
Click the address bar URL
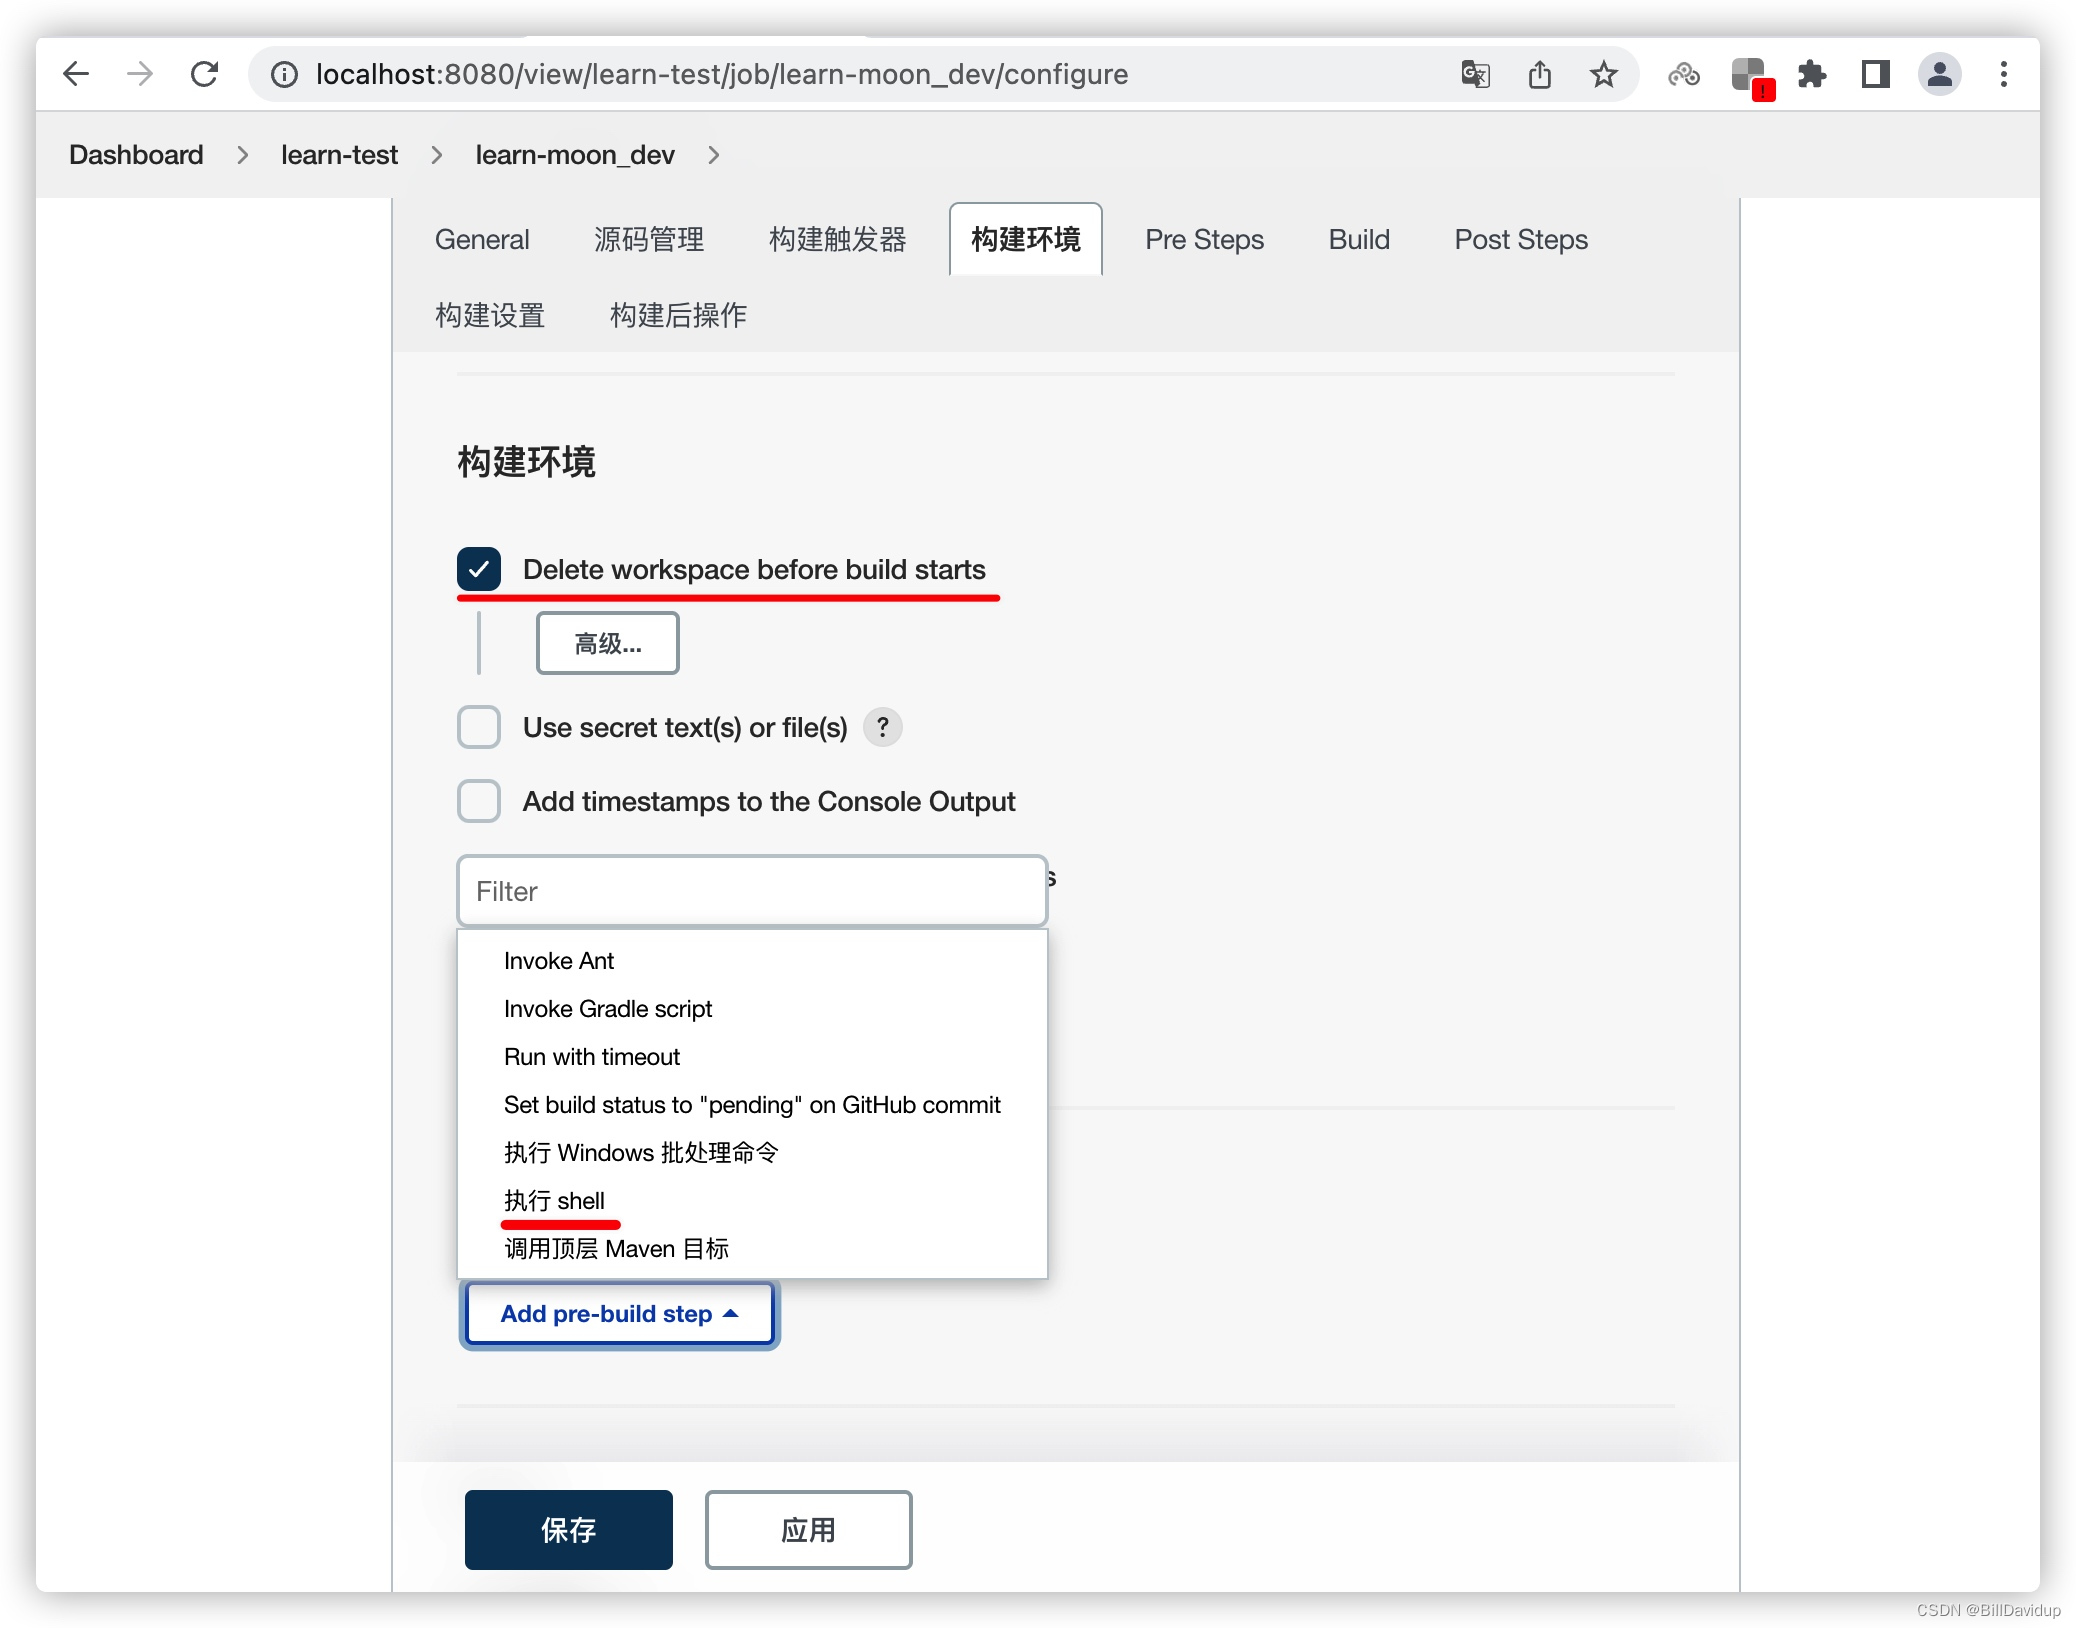[x=722, y=74]
